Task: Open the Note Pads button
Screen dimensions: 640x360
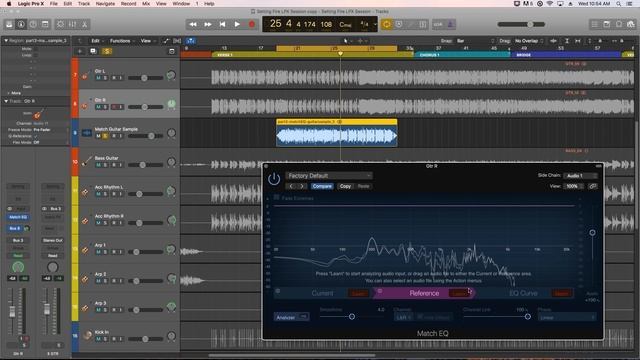Action: pyautogui.click(x=607, y=24)
